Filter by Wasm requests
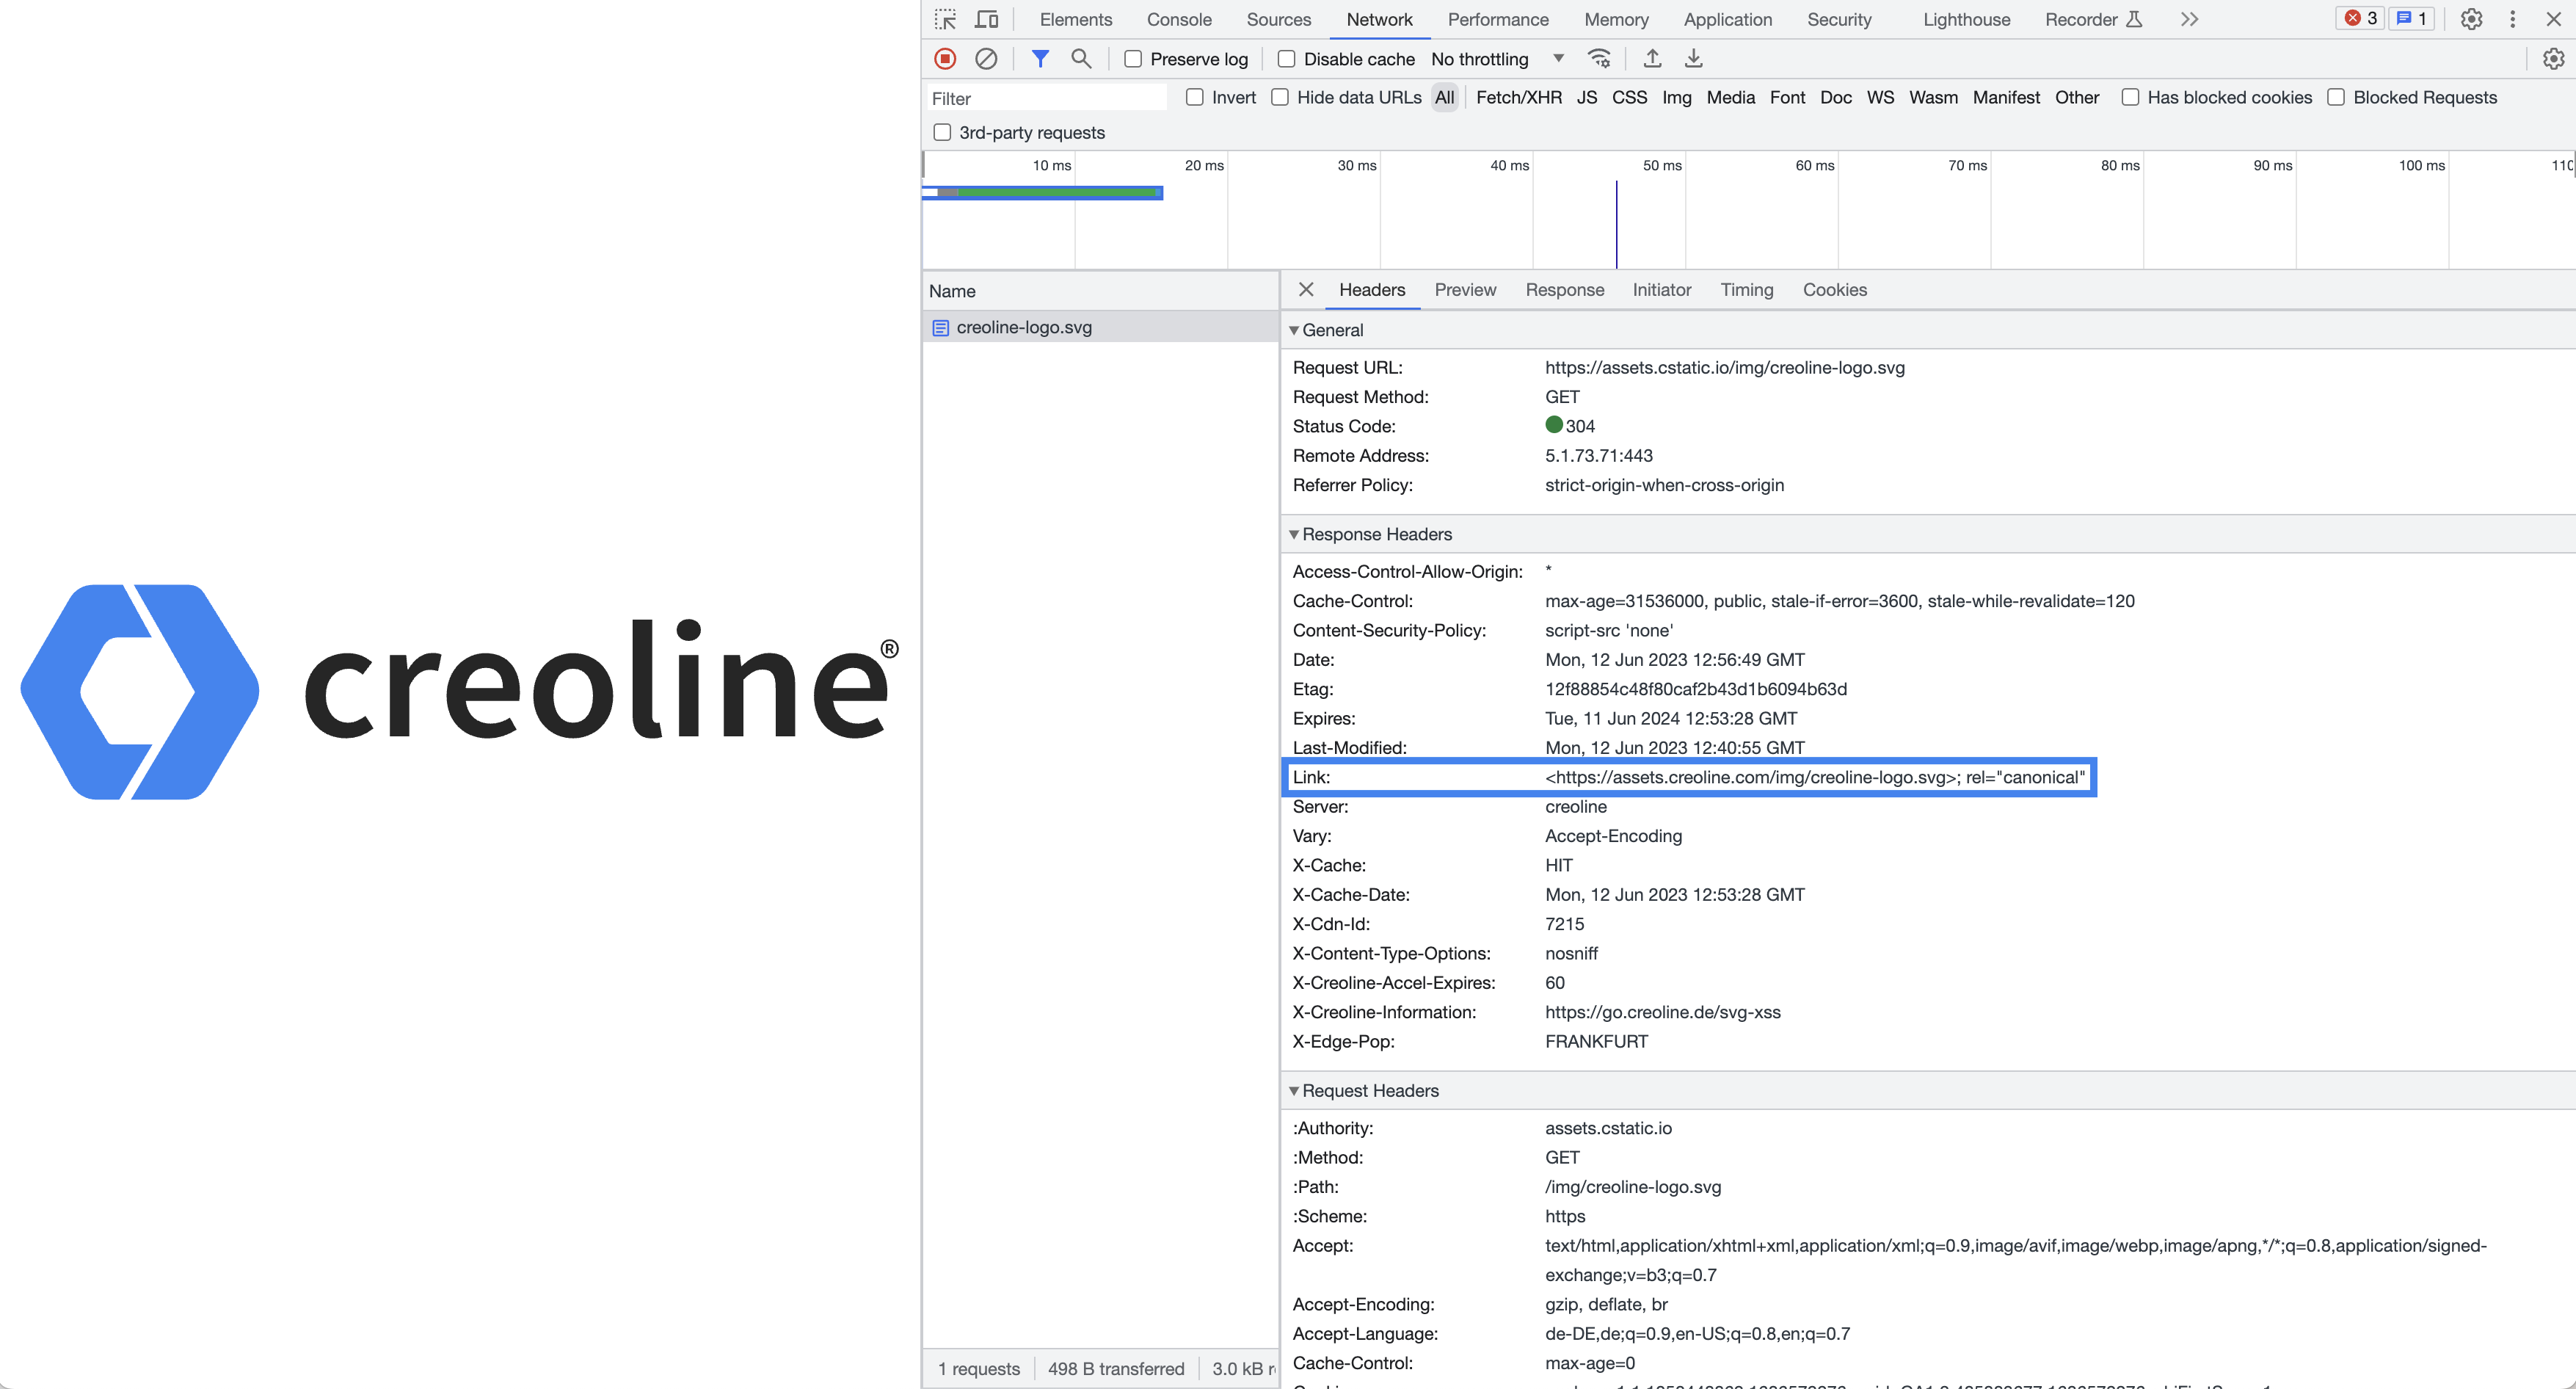The width and height of the screenshot is (2576, 1389). (1932, 97)
